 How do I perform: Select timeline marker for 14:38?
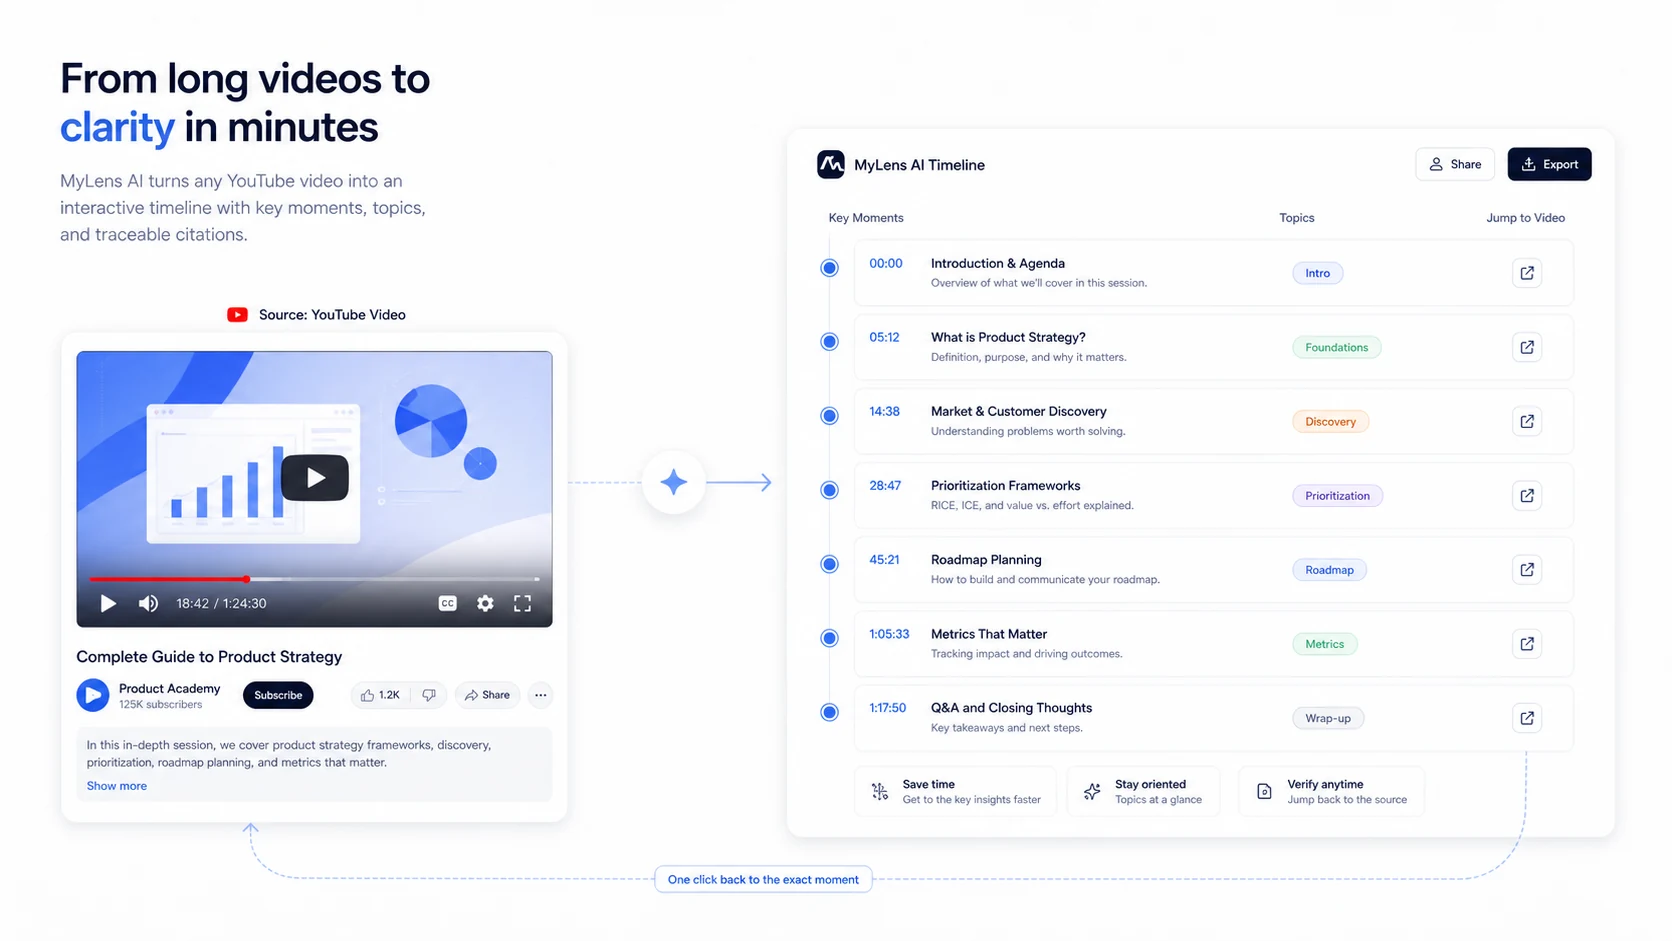coord(829,416)
